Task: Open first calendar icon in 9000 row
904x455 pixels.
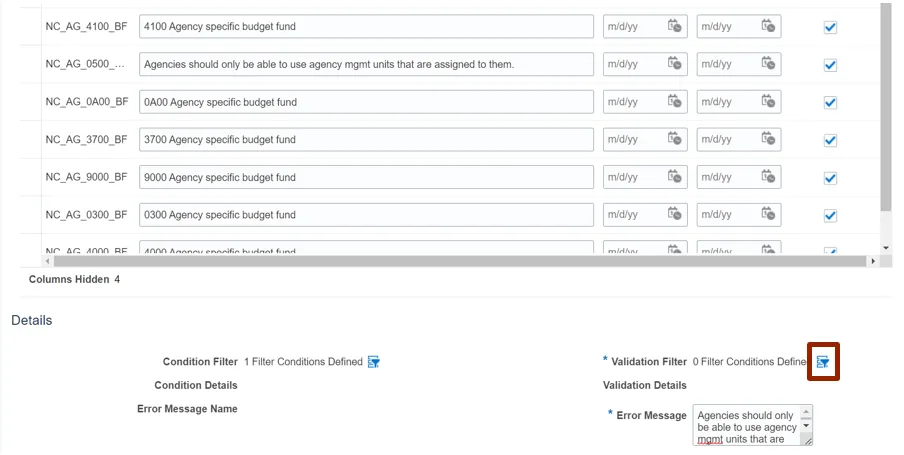Action: tap(675, 177)
